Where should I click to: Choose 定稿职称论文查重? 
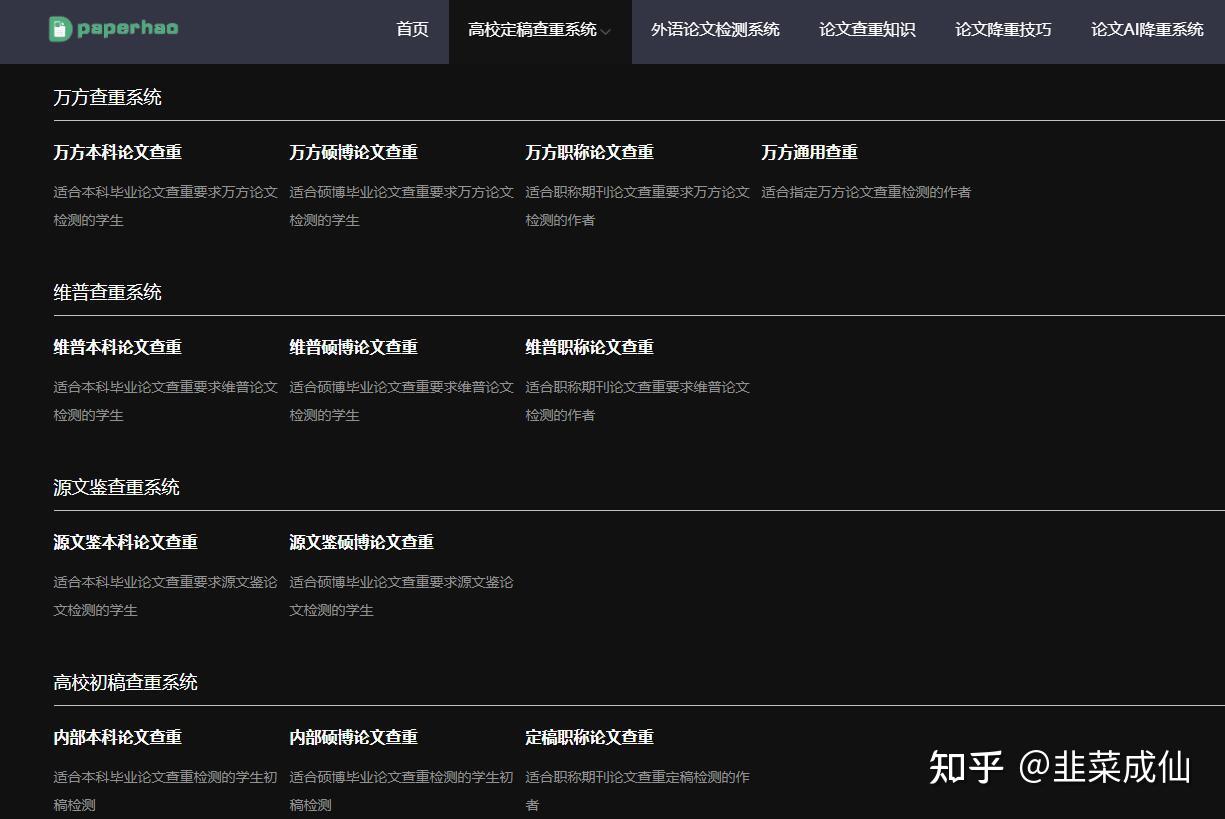click(590, 737)
